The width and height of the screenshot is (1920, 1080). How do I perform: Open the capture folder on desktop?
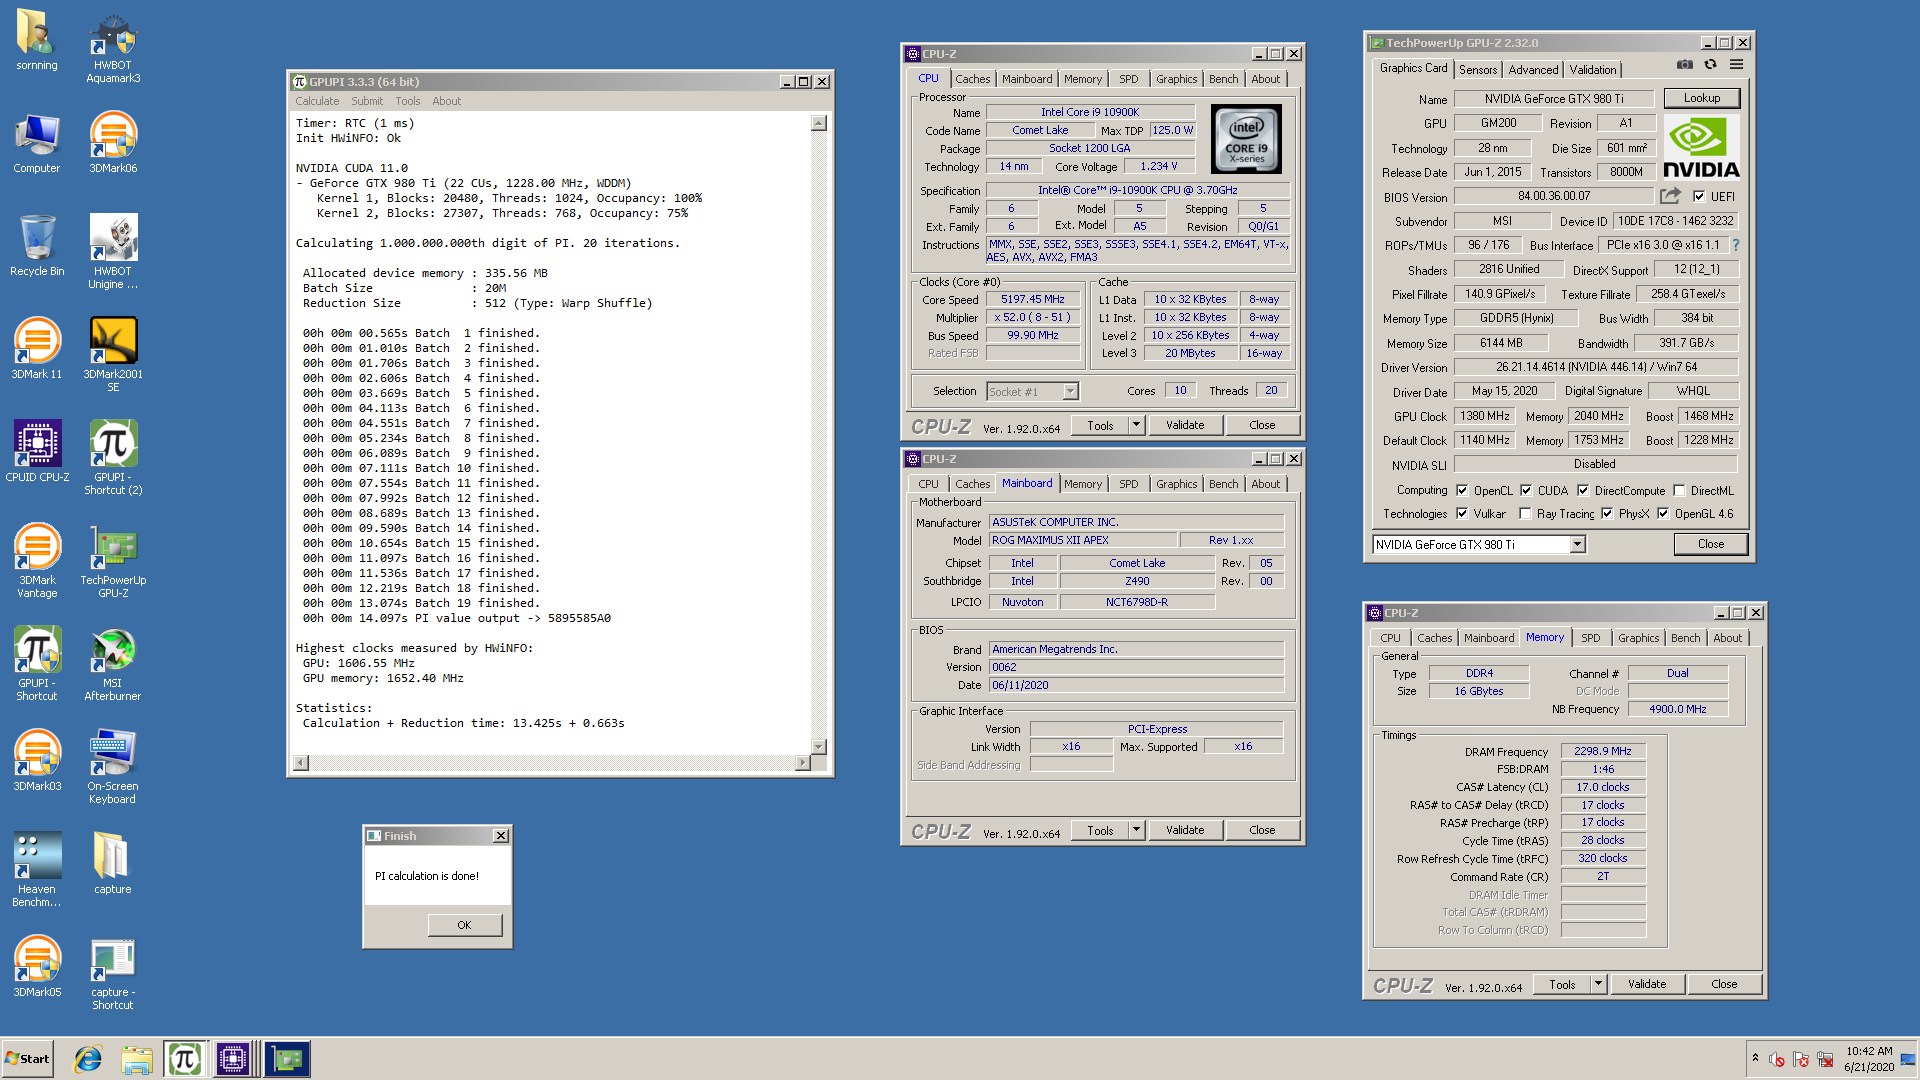click(x=113, y=863)
